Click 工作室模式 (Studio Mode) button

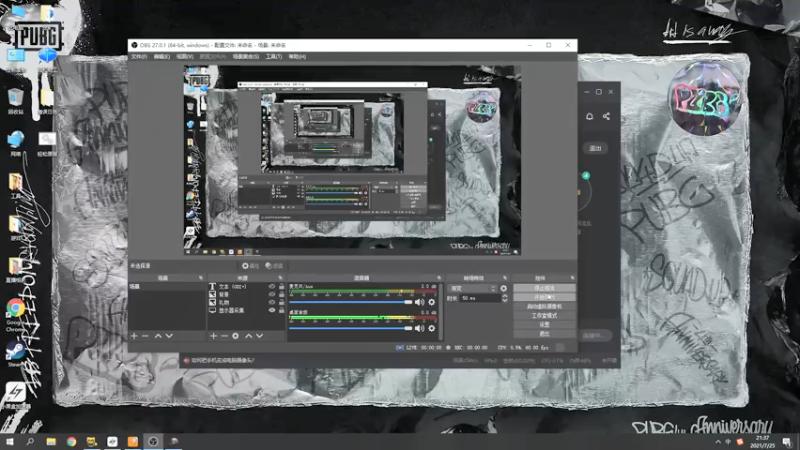coord(544,315)
